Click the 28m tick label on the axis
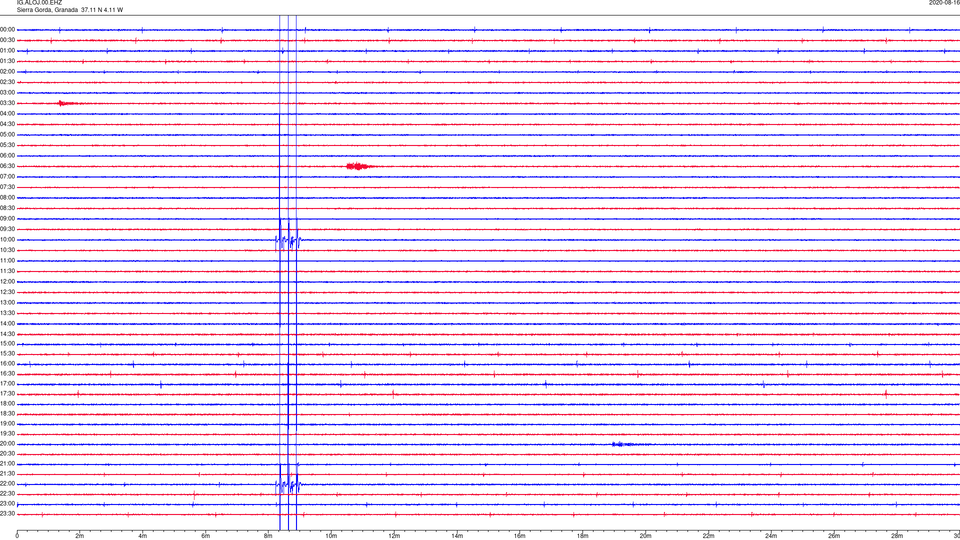Viewport: 960px width, 540px height. (x=897, y=536)
